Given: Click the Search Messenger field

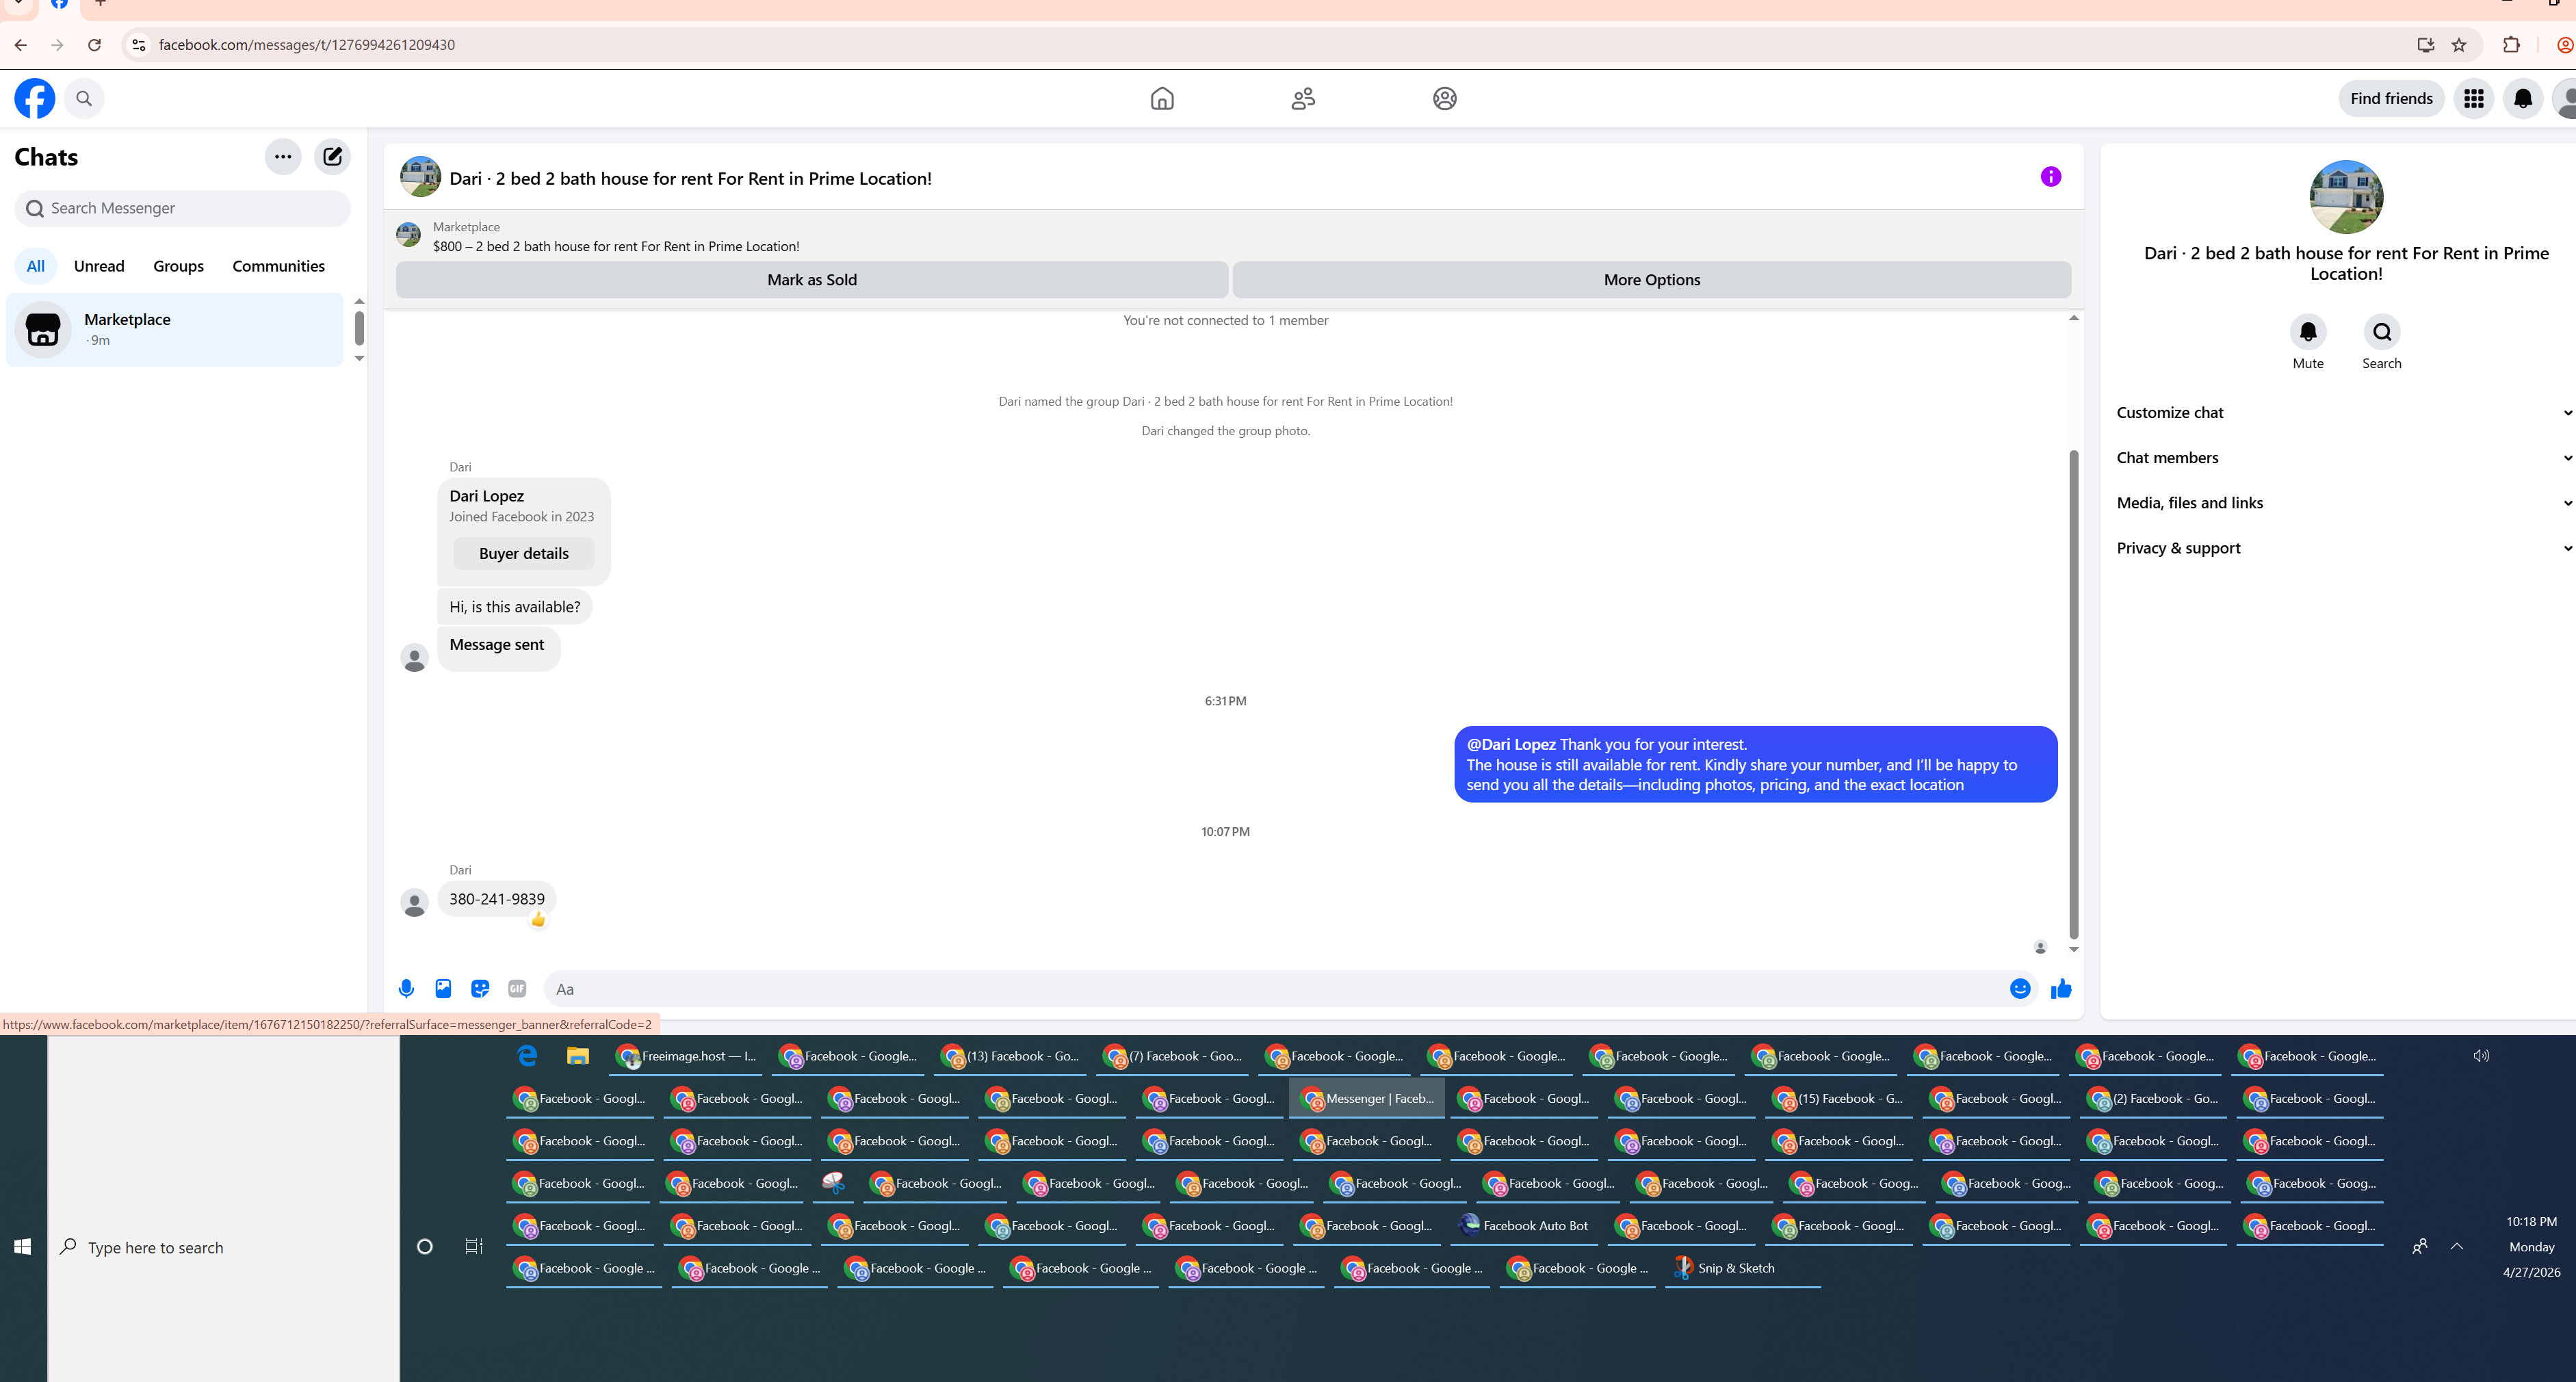Looking at the screenshot, I should coord(183,208).
